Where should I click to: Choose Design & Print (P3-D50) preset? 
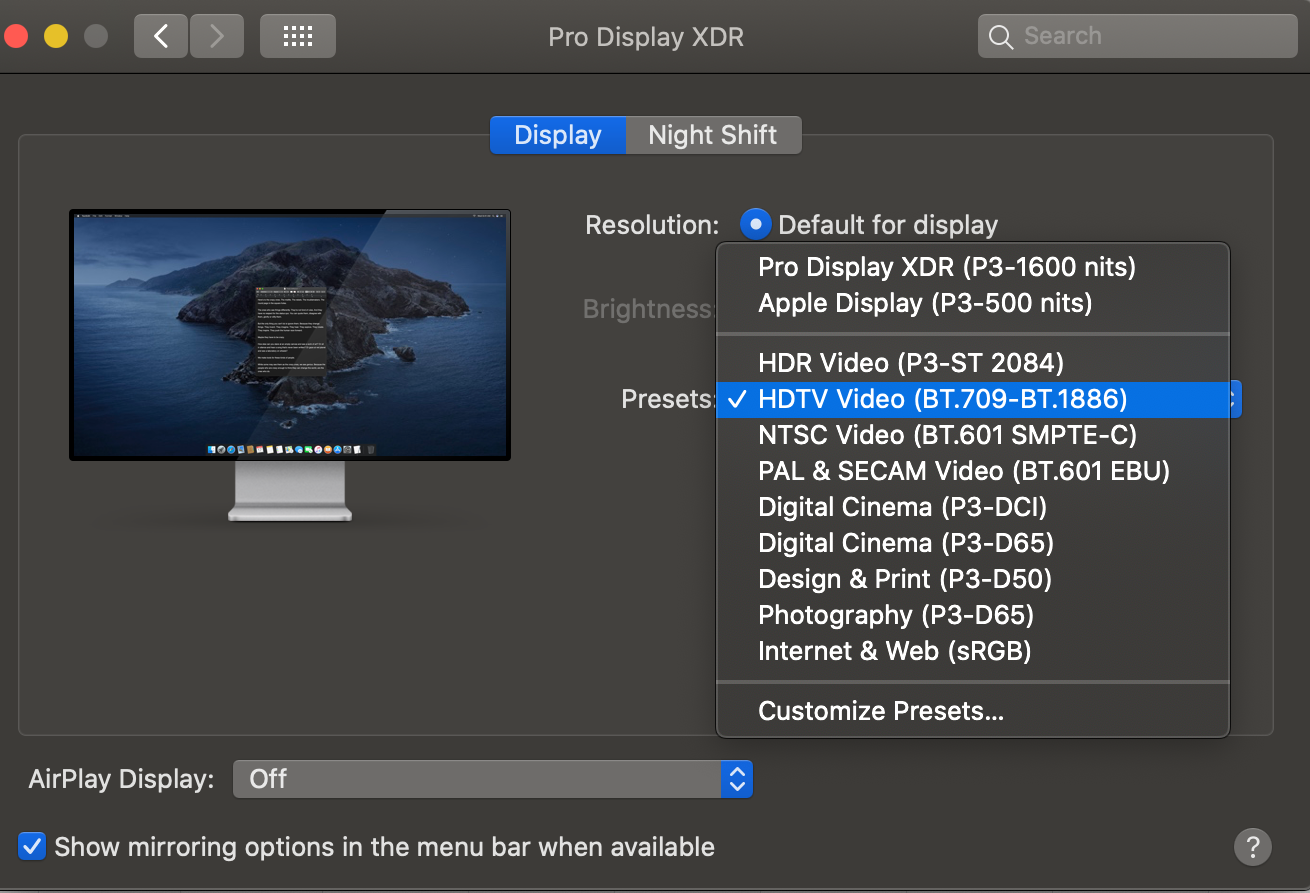[x=973, y=579]
